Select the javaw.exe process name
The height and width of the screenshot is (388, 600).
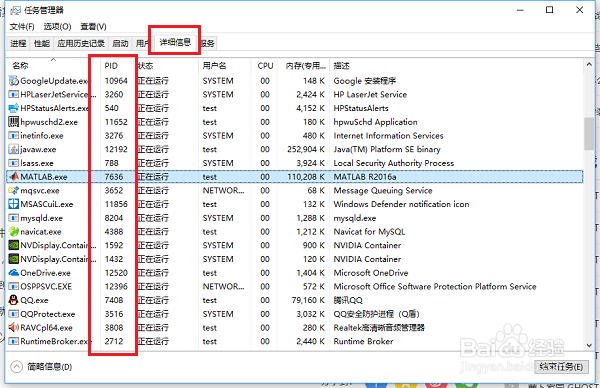coord(38,149)
